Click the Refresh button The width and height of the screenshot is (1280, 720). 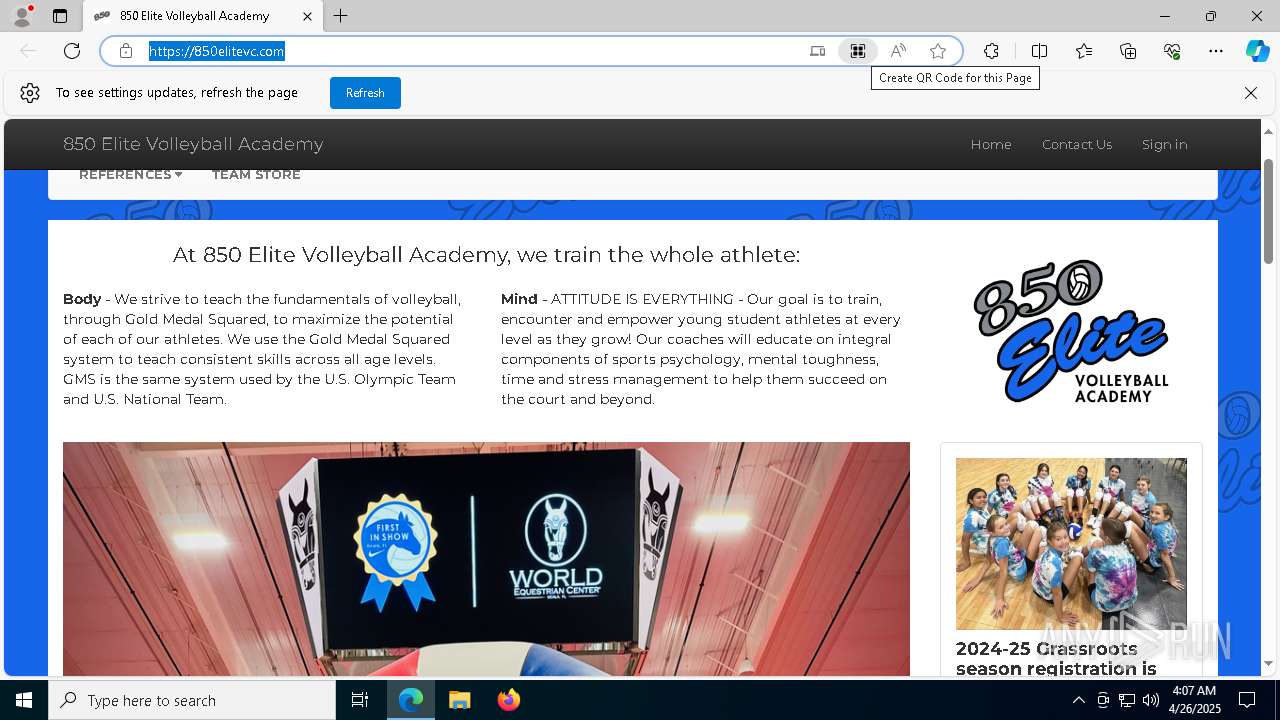click(365, 93)
